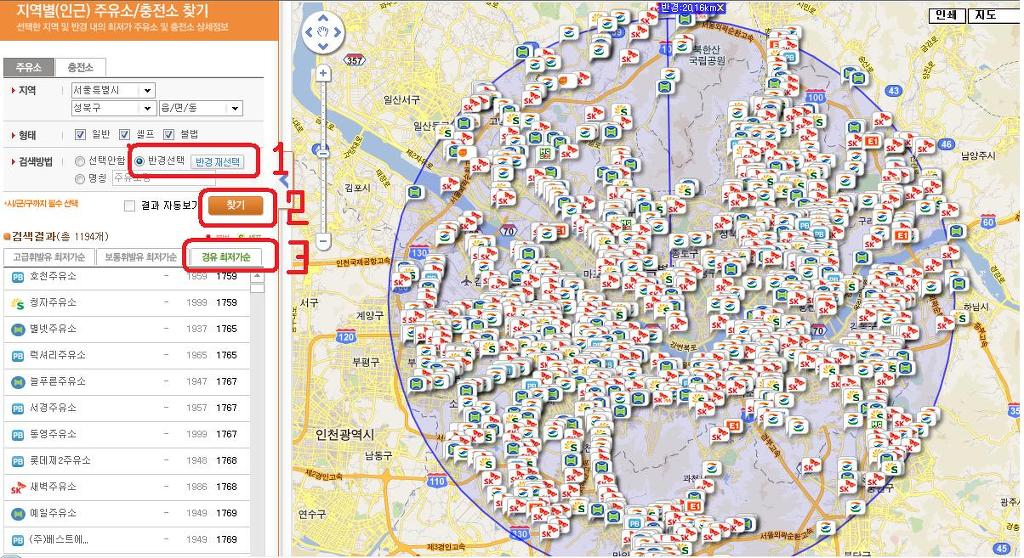Open the 성북구 district dropdown

[x=113, y=108]
